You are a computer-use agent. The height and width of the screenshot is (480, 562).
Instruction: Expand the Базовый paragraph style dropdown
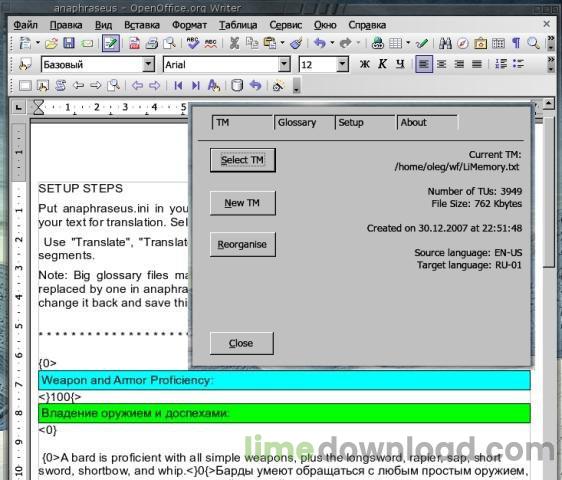148,65
